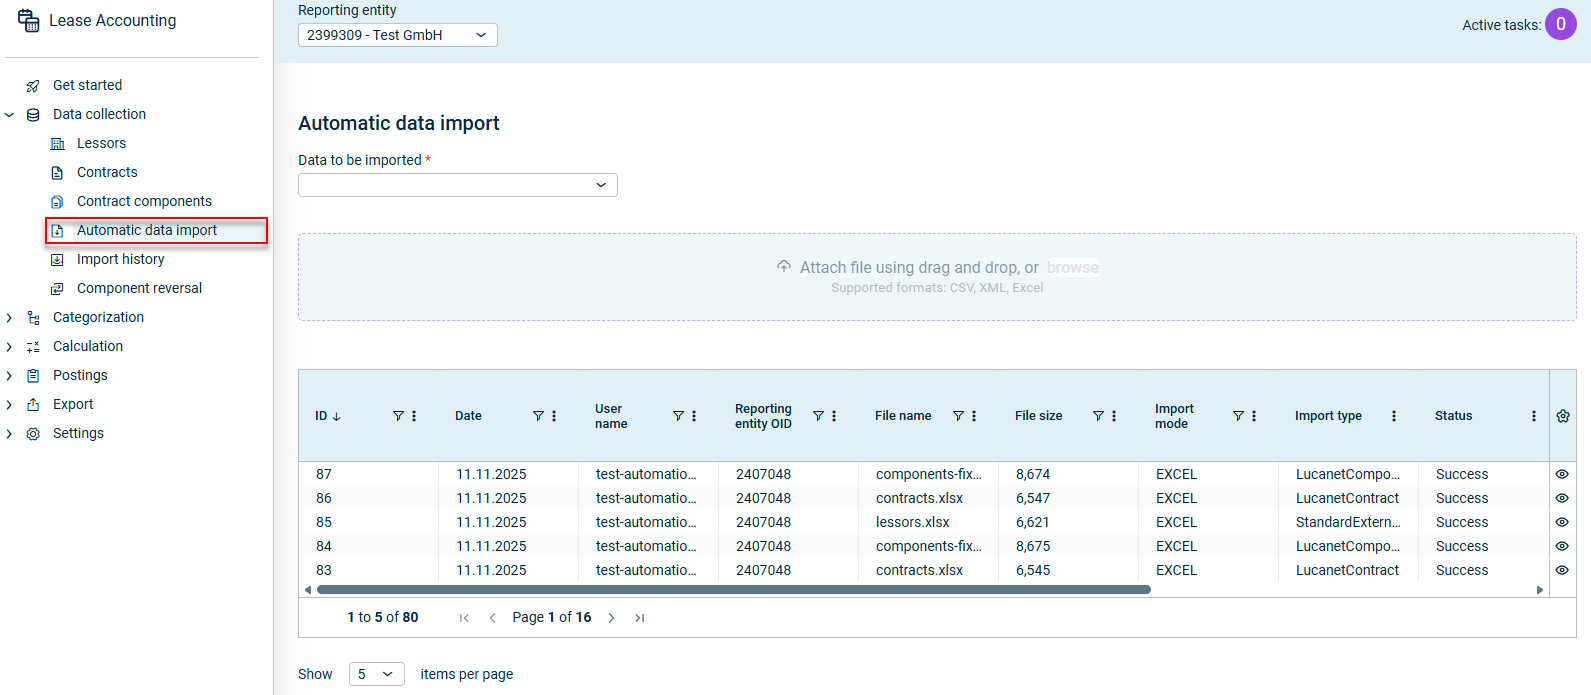Click the Date column header
The height and width of the screenshot is (695, 1591).
click(468, 416)
